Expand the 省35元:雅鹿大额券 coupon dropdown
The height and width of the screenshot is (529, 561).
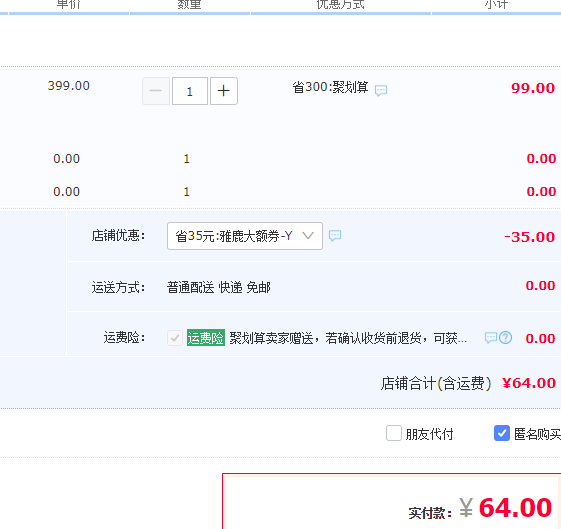tap(245, 236)
